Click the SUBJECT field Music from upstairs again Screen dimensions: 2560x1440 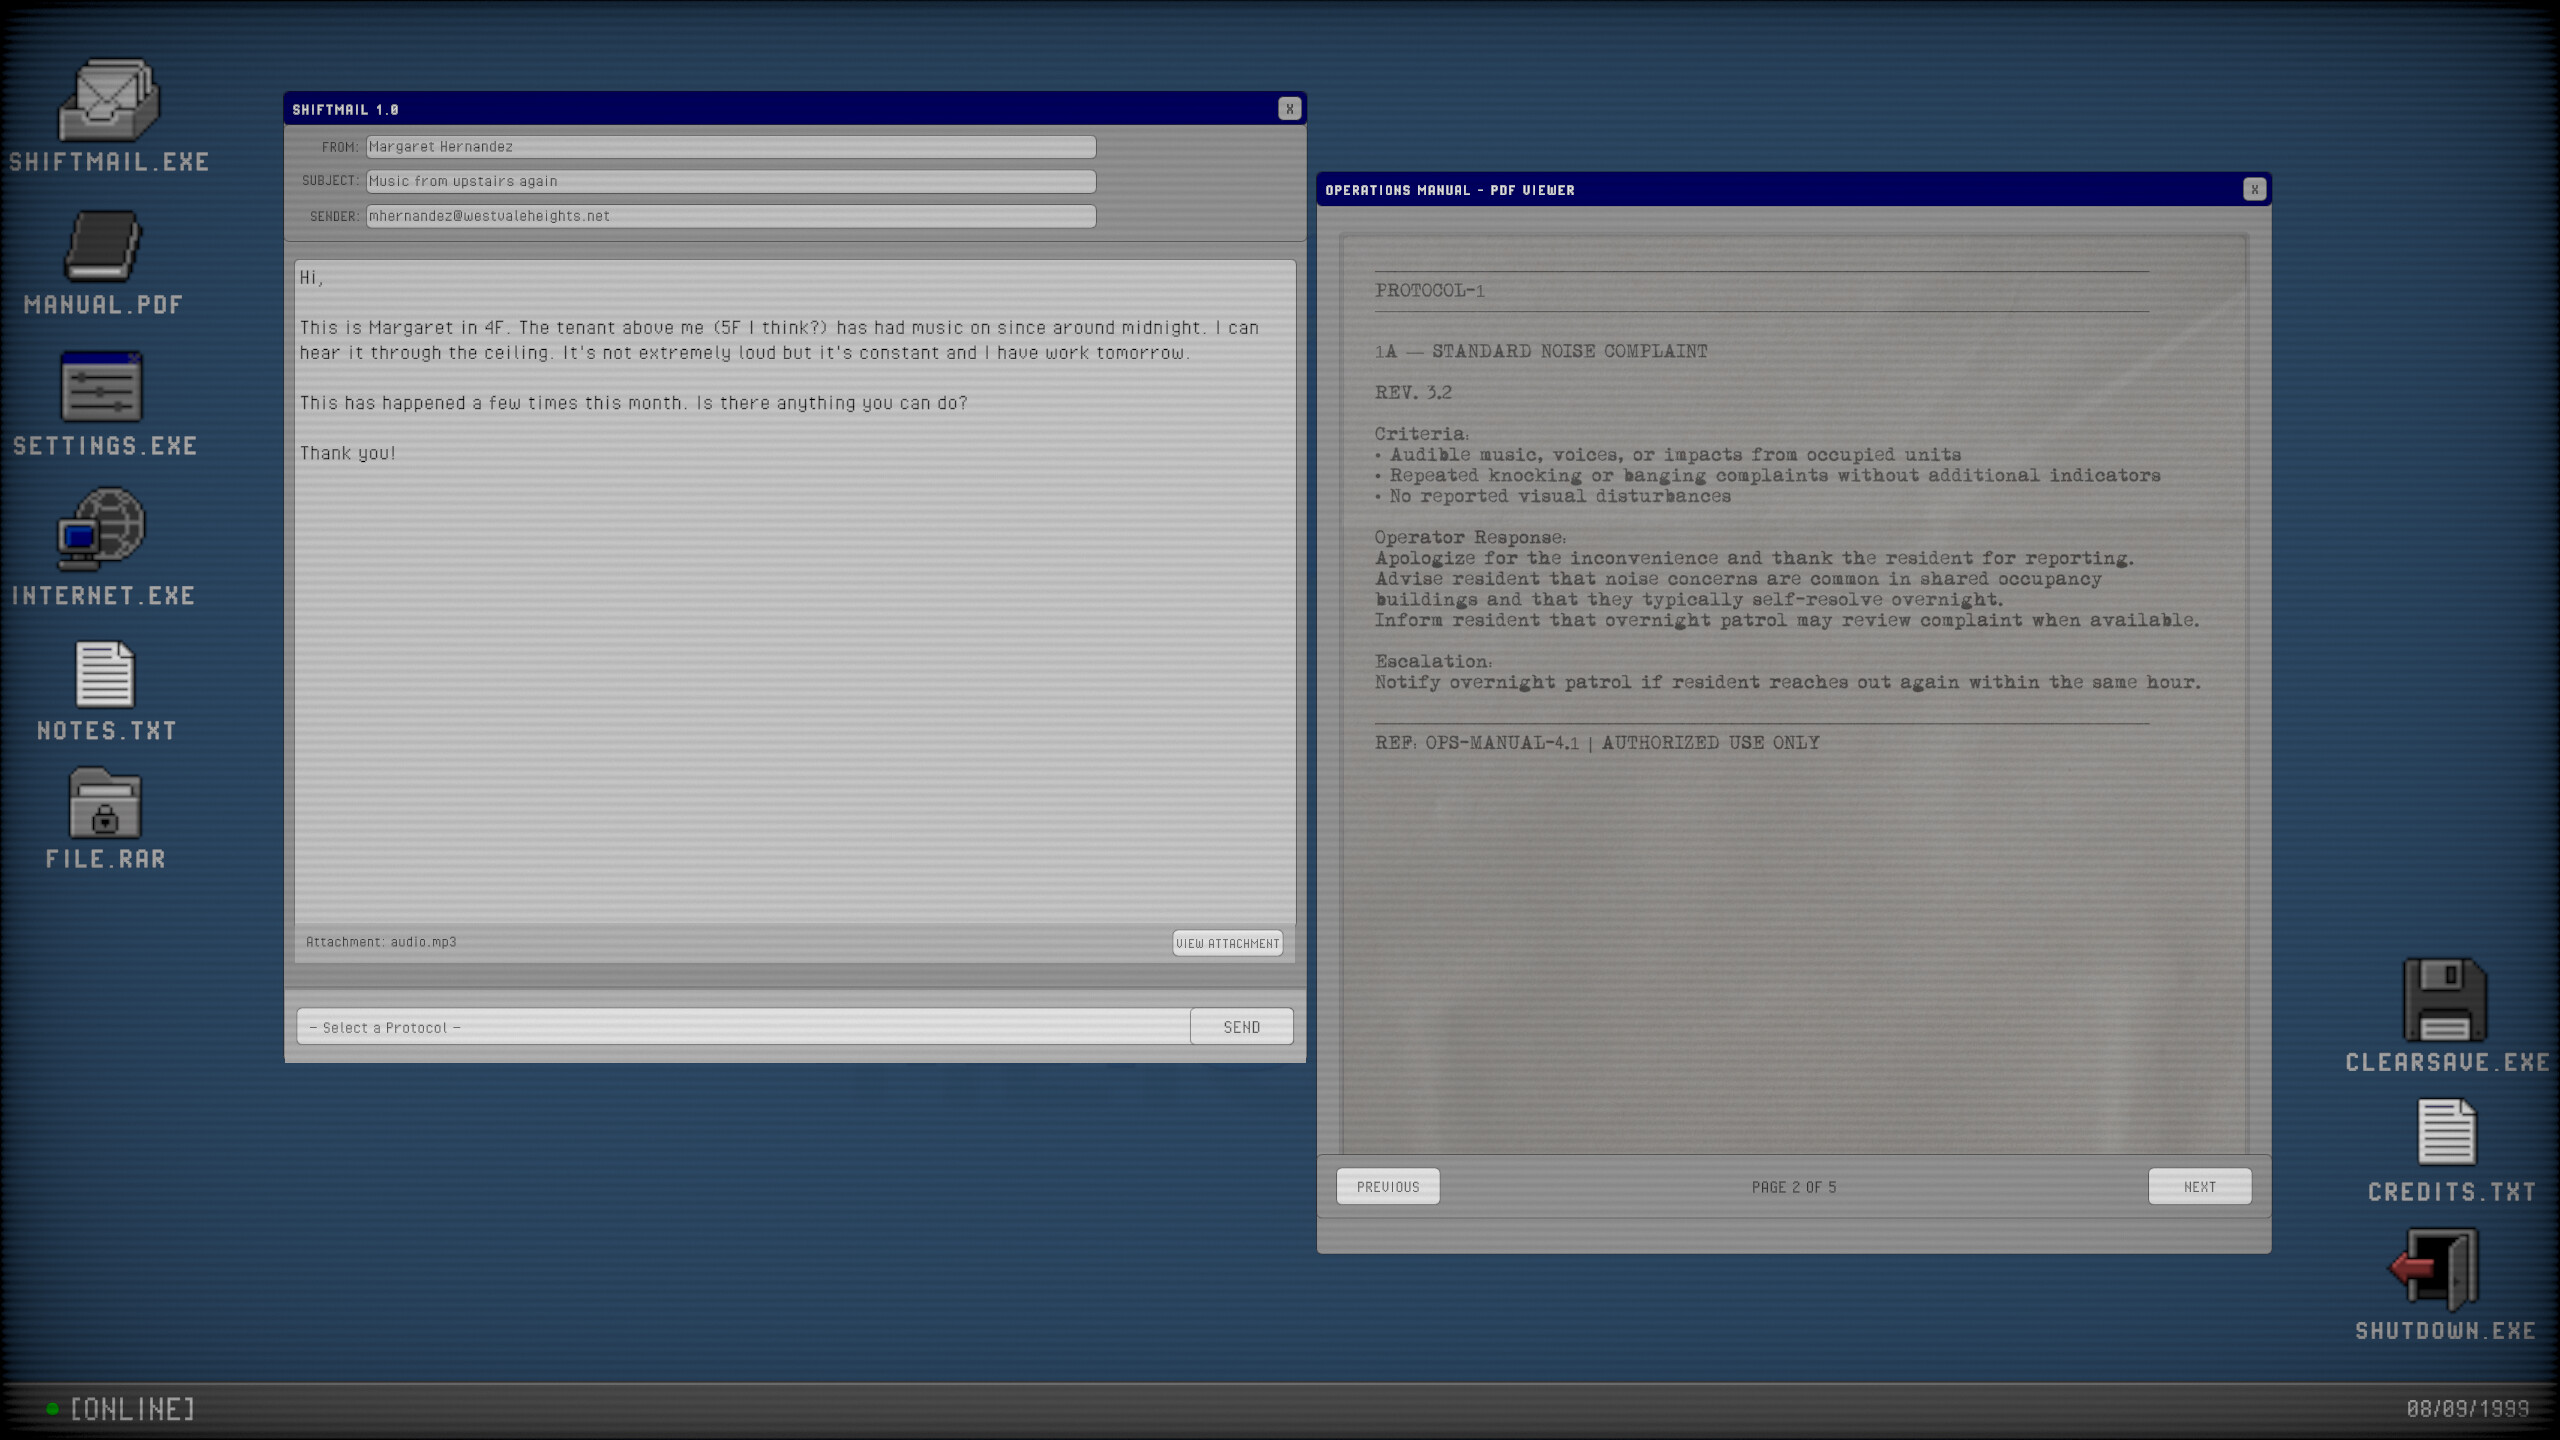point(731,181)
